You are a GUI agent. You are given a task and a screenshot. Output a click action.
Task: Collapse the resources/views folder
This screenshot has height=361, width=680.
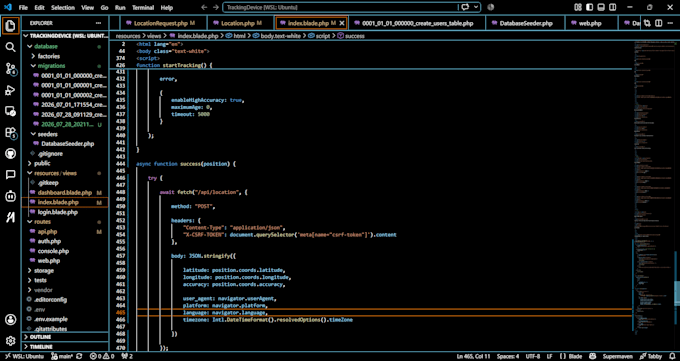click(x=65, y=173)
